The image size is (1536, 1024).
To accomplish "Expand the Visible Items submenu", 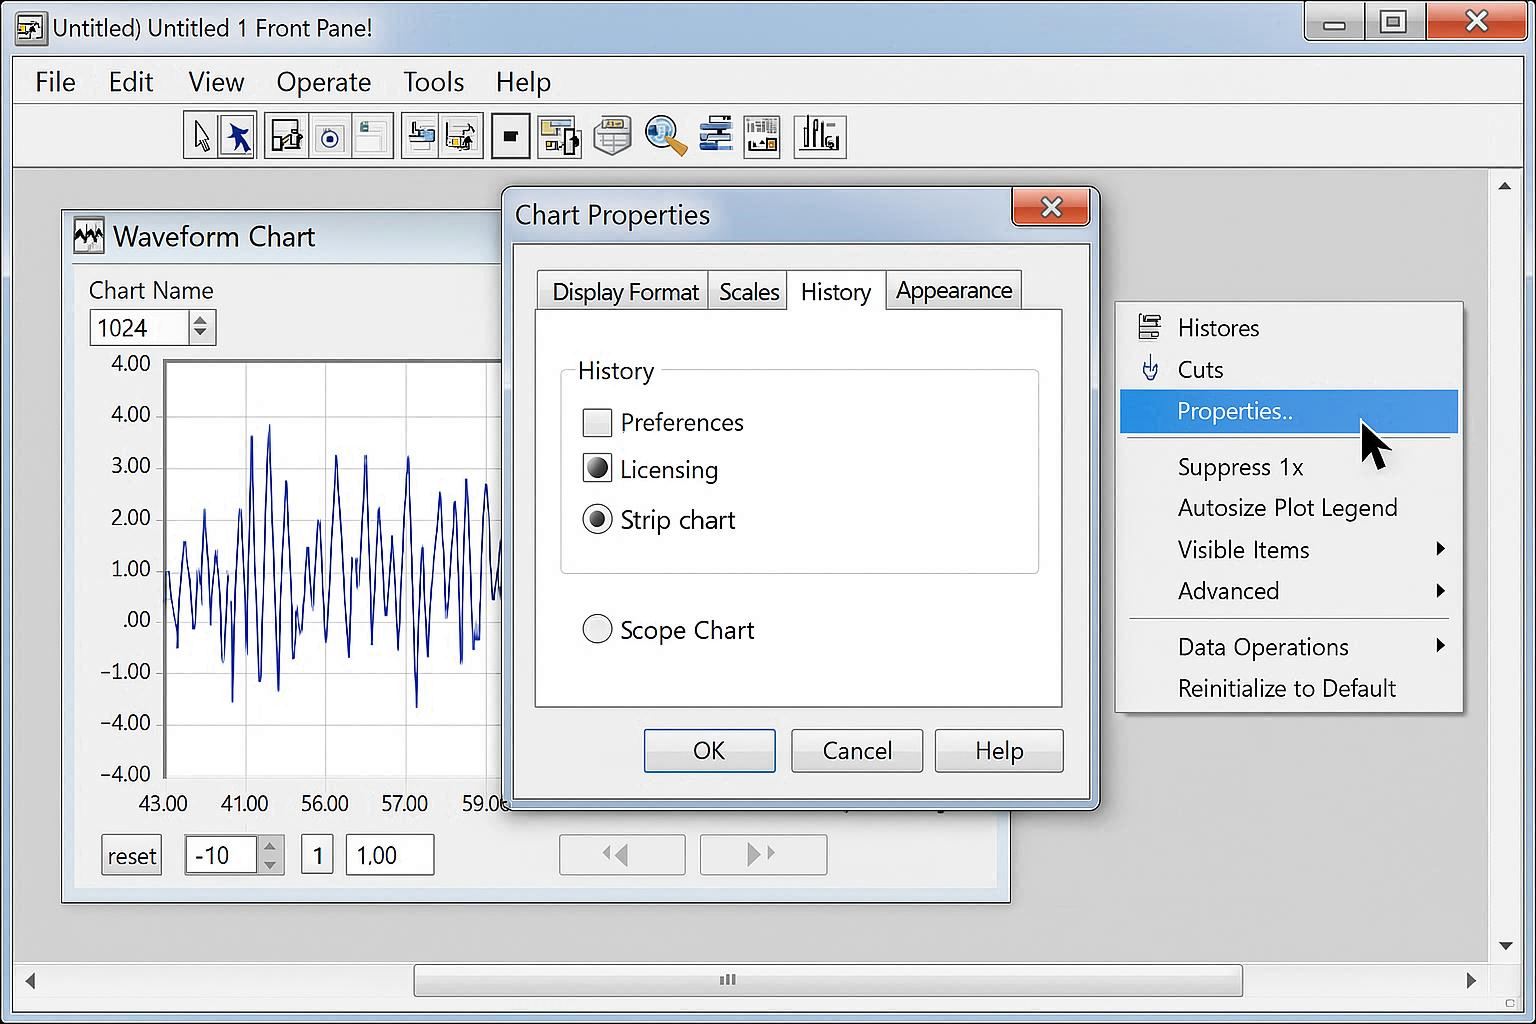I will click(1243, 549).
